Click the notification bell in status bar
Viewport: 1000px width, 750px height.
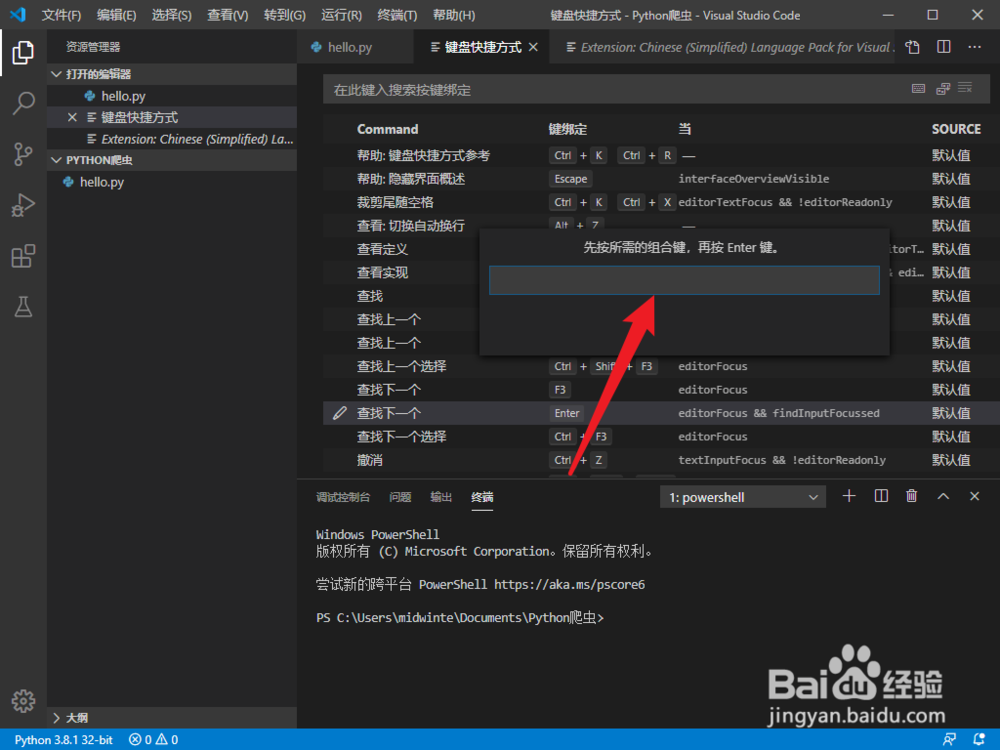979,739
